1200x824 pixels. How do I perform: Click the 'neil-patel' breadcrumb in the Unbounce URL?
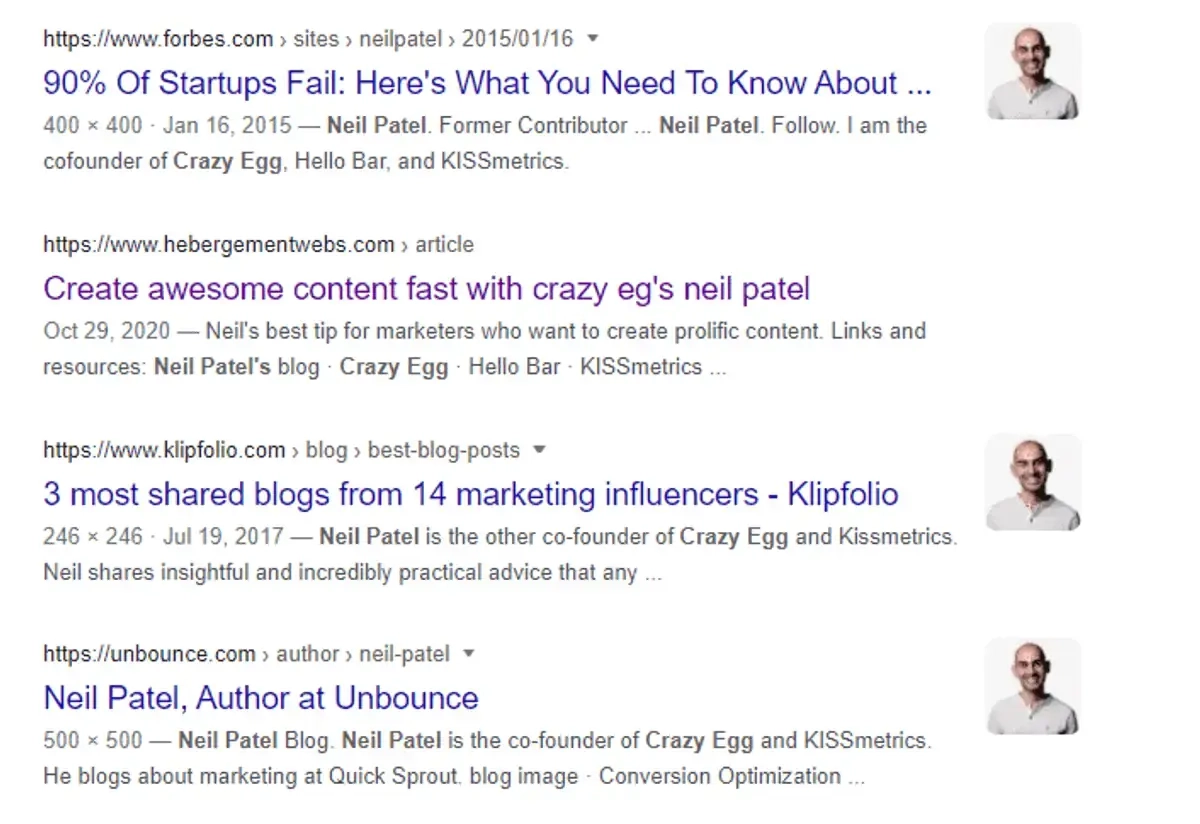[x=404, y=654]
